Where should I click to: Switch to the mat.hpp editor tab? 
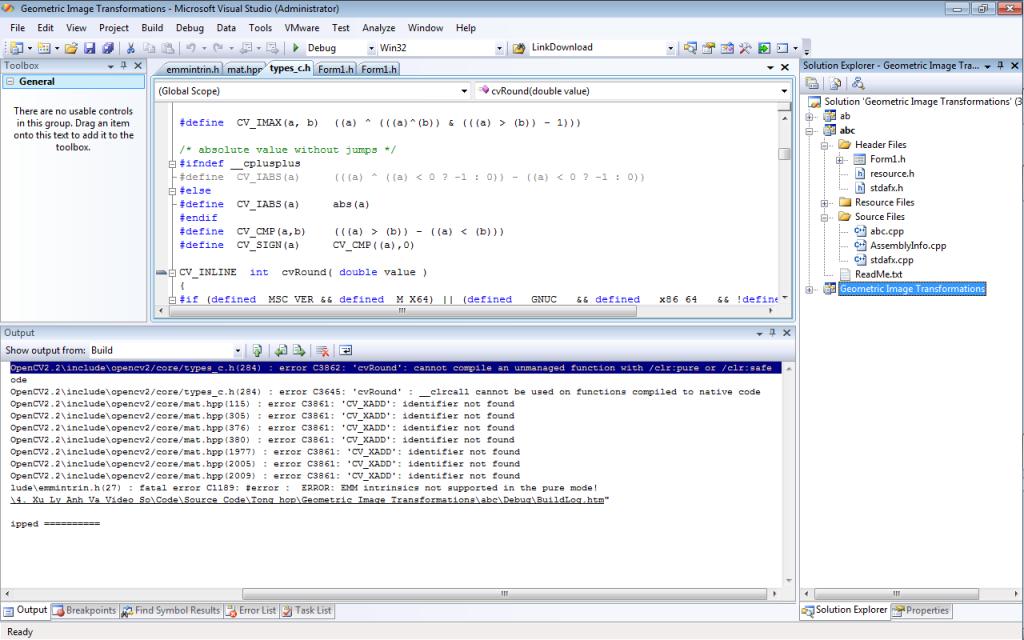[244, 69]
